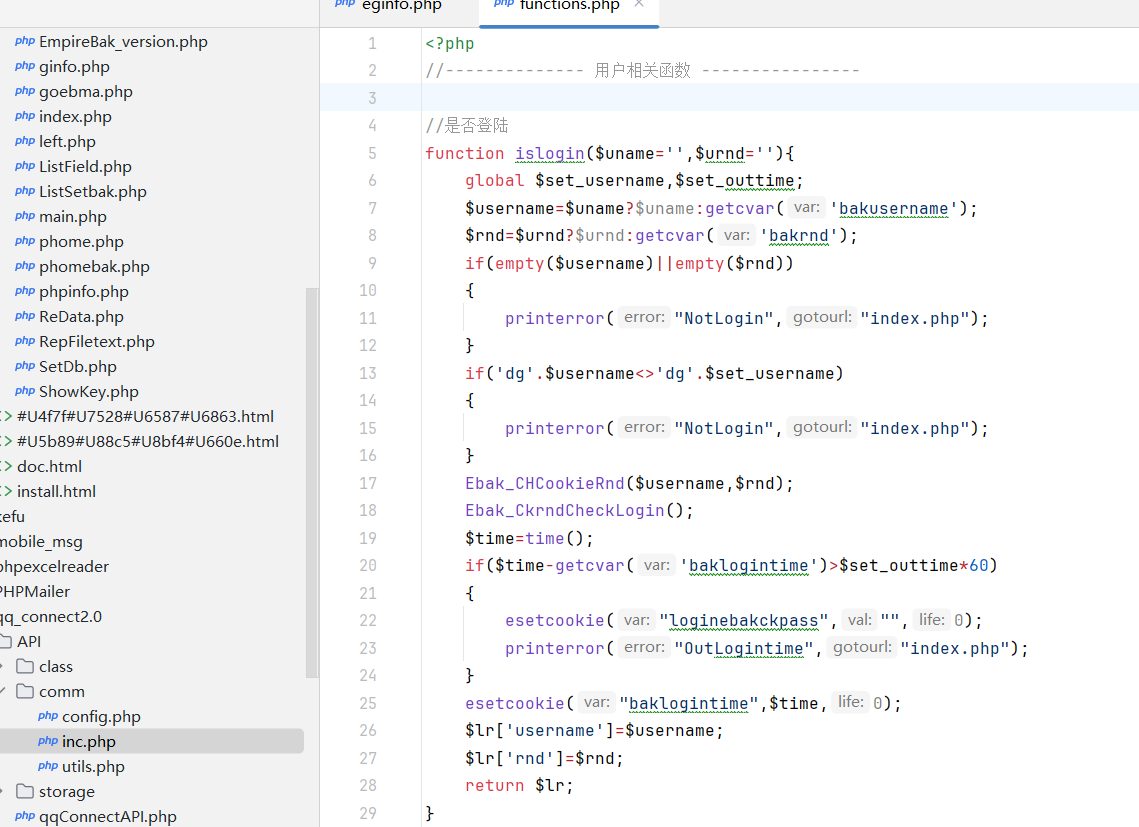This screenshot has height=827, width=1139.
Task: Open SetDb.php in the file tree
Action: [x=77, y=367]
